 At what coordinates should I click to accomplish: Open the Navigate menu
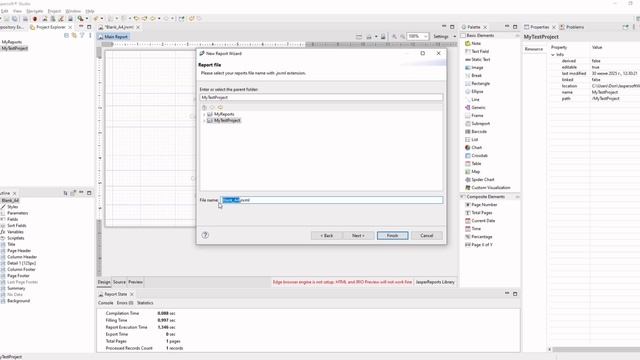click(x=35, y=11)
